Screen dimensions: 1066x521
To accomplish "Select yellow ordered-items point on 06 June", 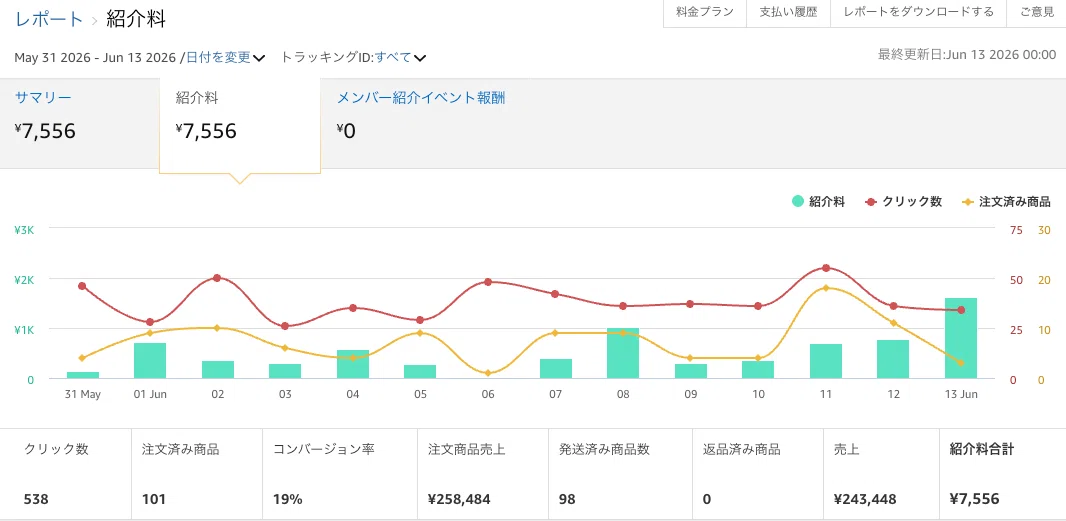I will (487, 373).
